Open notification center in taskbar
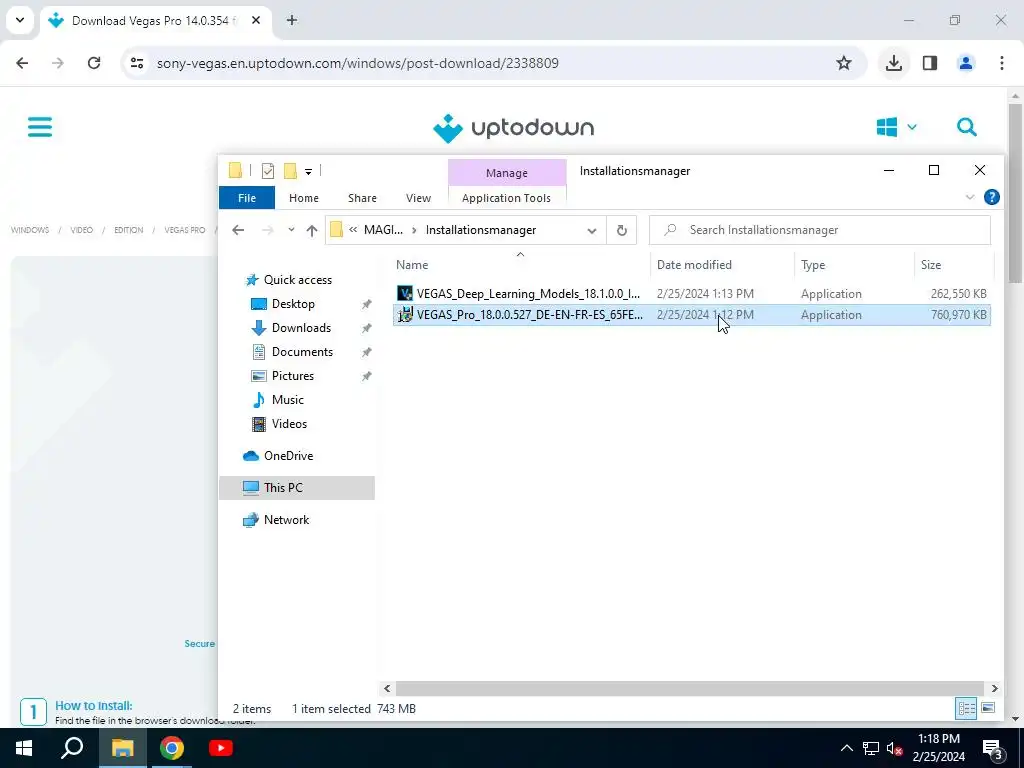Viewport: 1024px width, 768px height. coord(993,748)
